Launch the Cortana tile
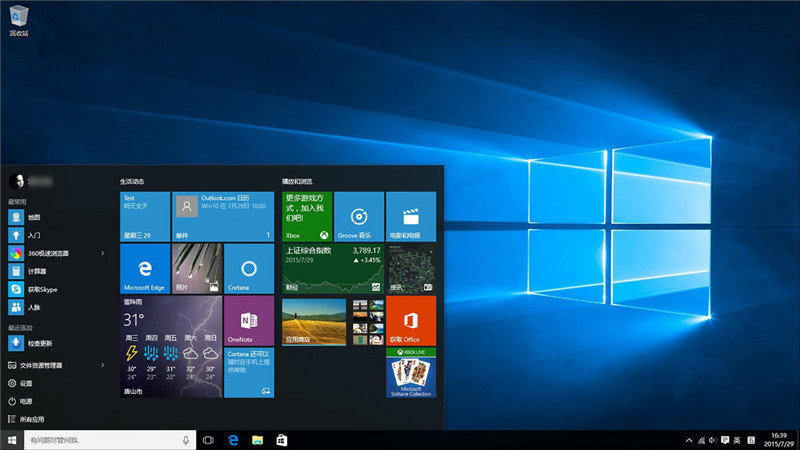The image size is (800, 450). click(x=249, y=269)
